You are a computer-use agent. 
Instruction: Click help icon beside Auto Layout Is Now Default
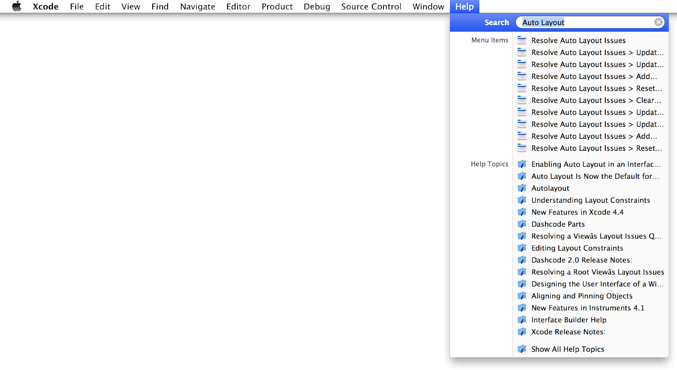point(522,176)
